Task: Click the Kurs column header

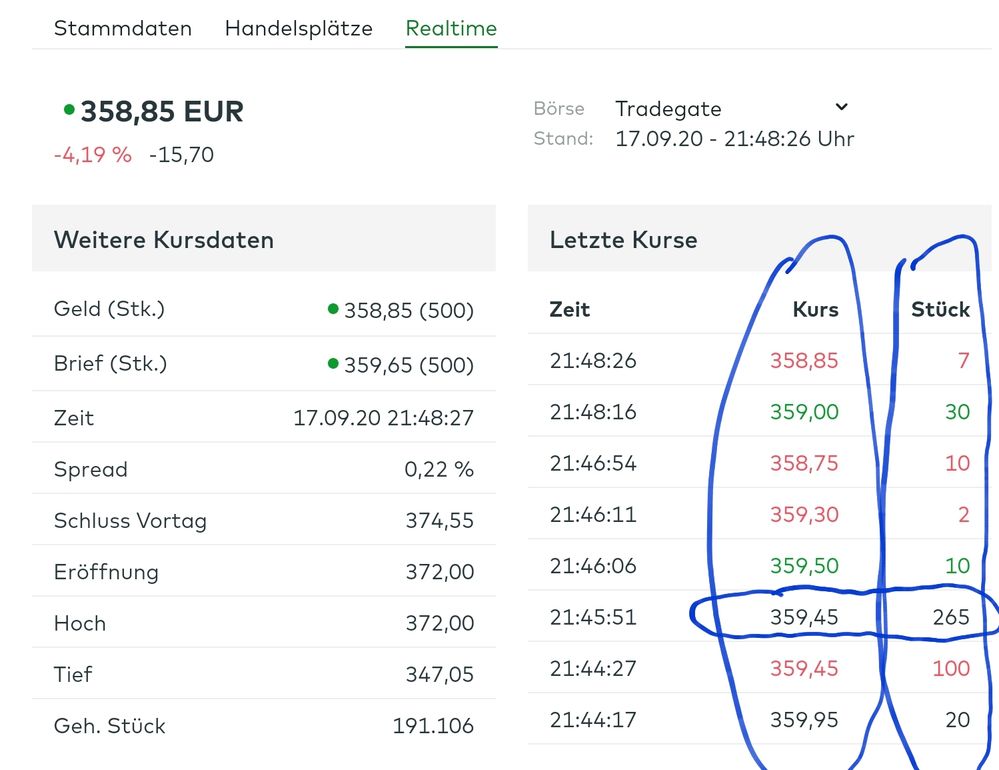Action: tap(815, 310)
